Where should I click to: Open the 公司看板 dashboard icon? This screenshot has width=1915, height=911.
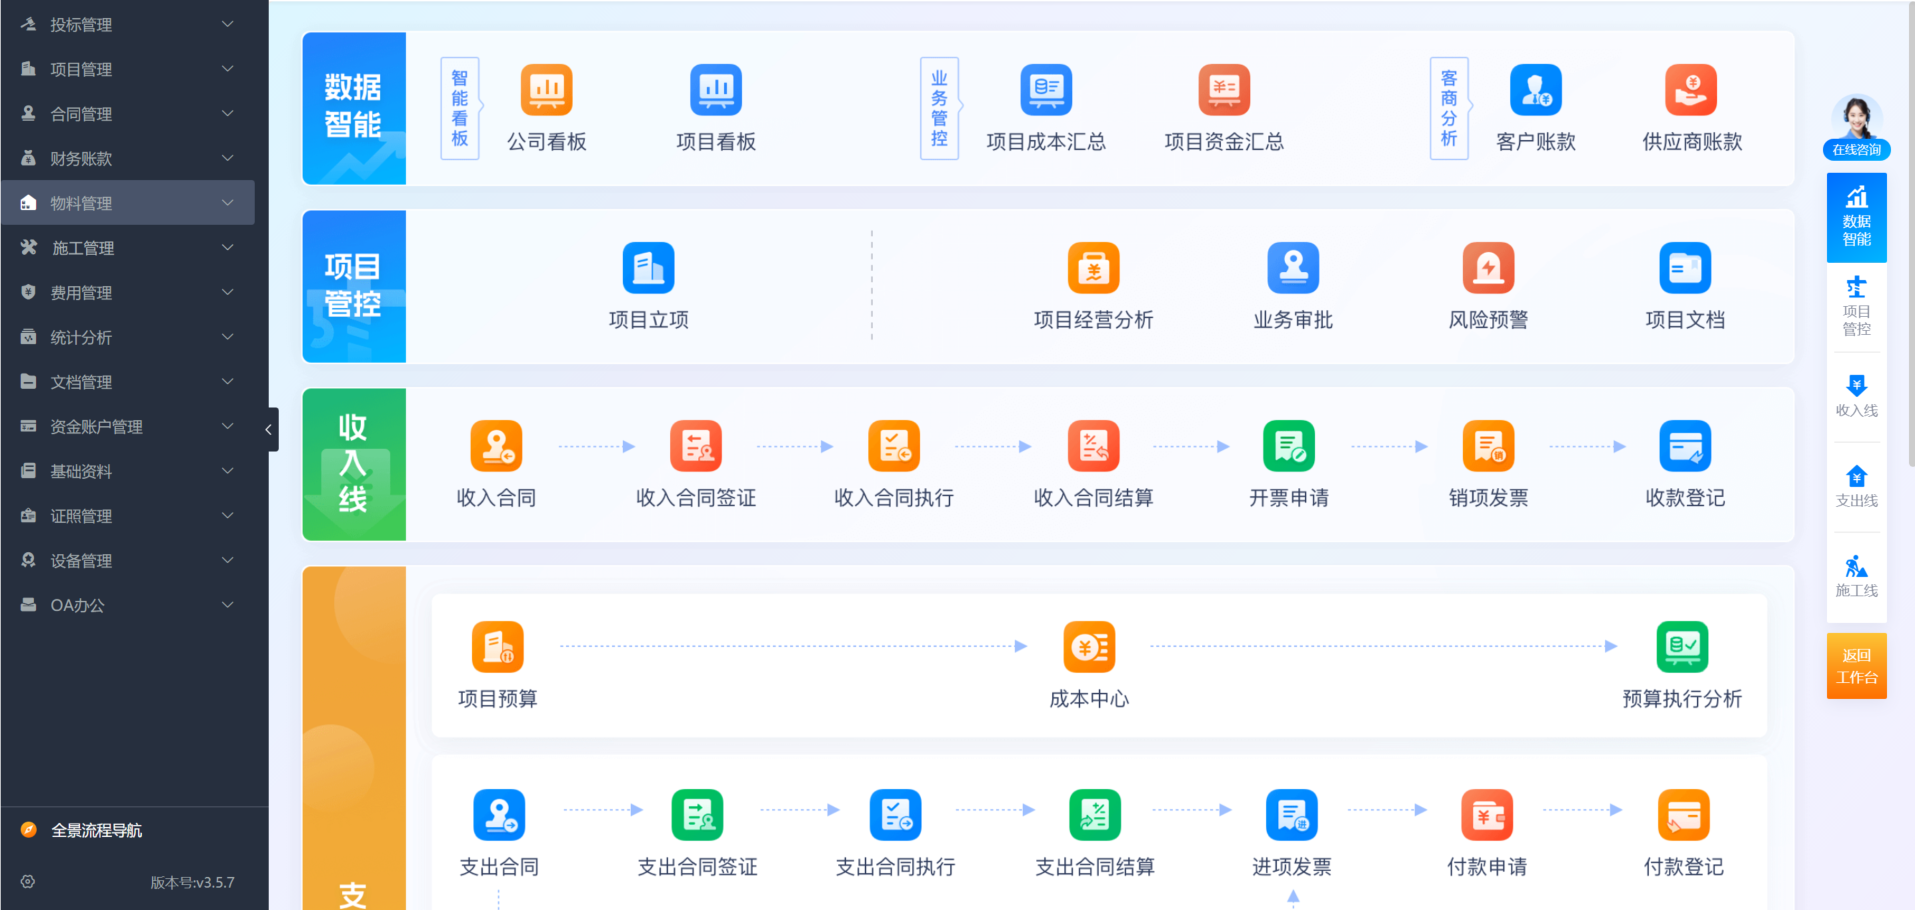(546, 90)
